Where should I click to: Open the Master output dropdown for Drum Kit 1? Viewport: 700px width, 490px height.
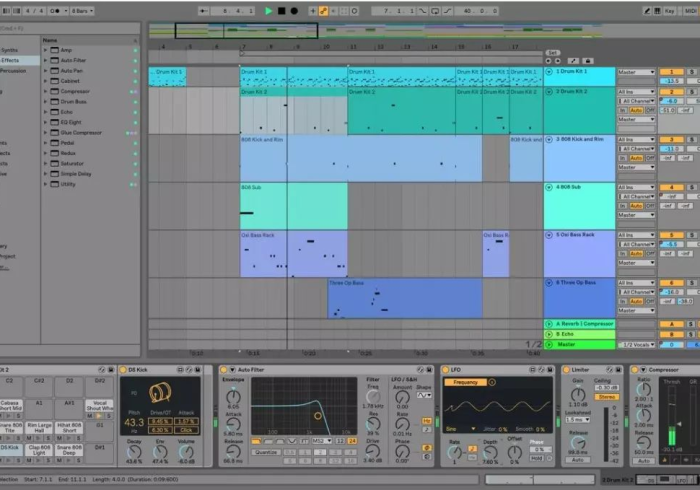pyautogui.click(x=636, y=72)
